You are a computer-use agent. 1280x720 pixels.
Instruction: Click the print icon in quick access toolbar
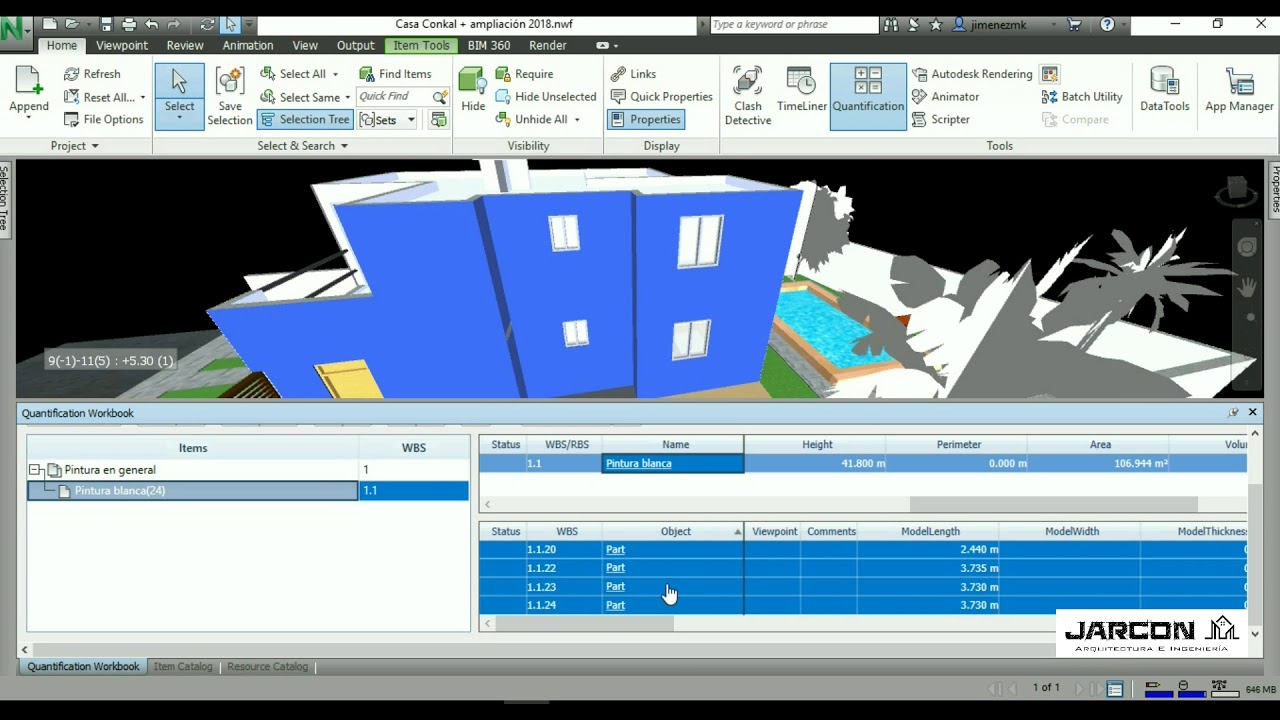coord(129,24)
